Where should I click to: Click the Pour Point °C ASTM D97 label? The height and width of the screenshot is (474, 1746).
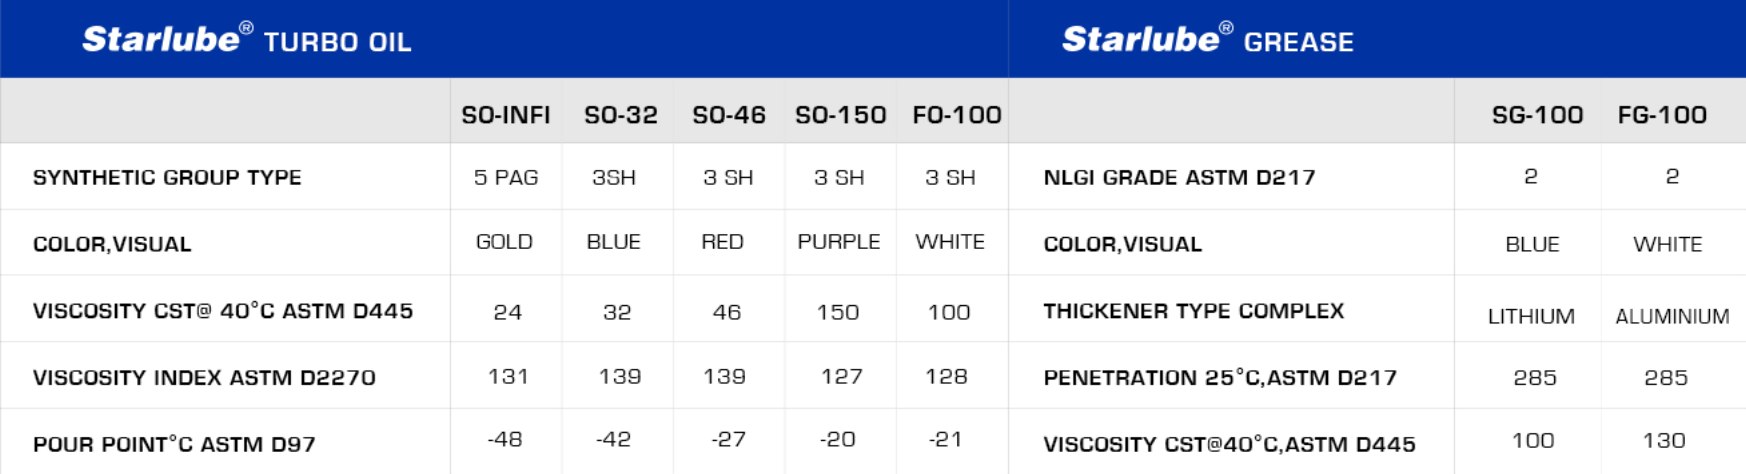coord(174,444)
